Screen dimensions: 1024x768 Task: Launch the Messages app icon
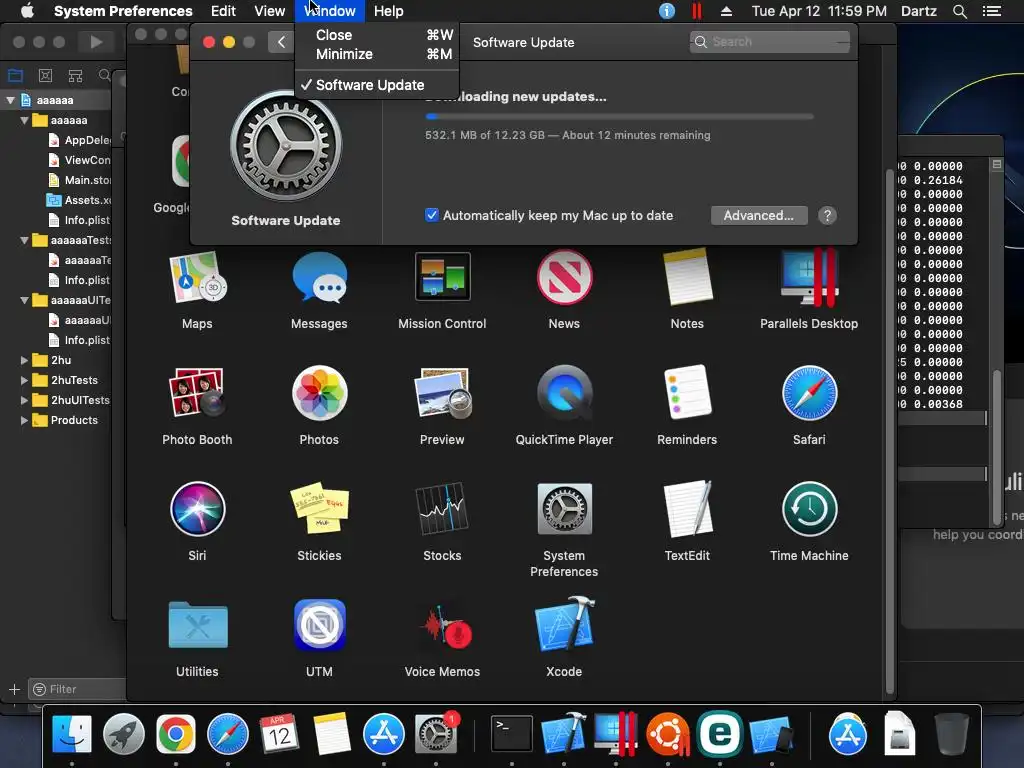click(319, 278)
